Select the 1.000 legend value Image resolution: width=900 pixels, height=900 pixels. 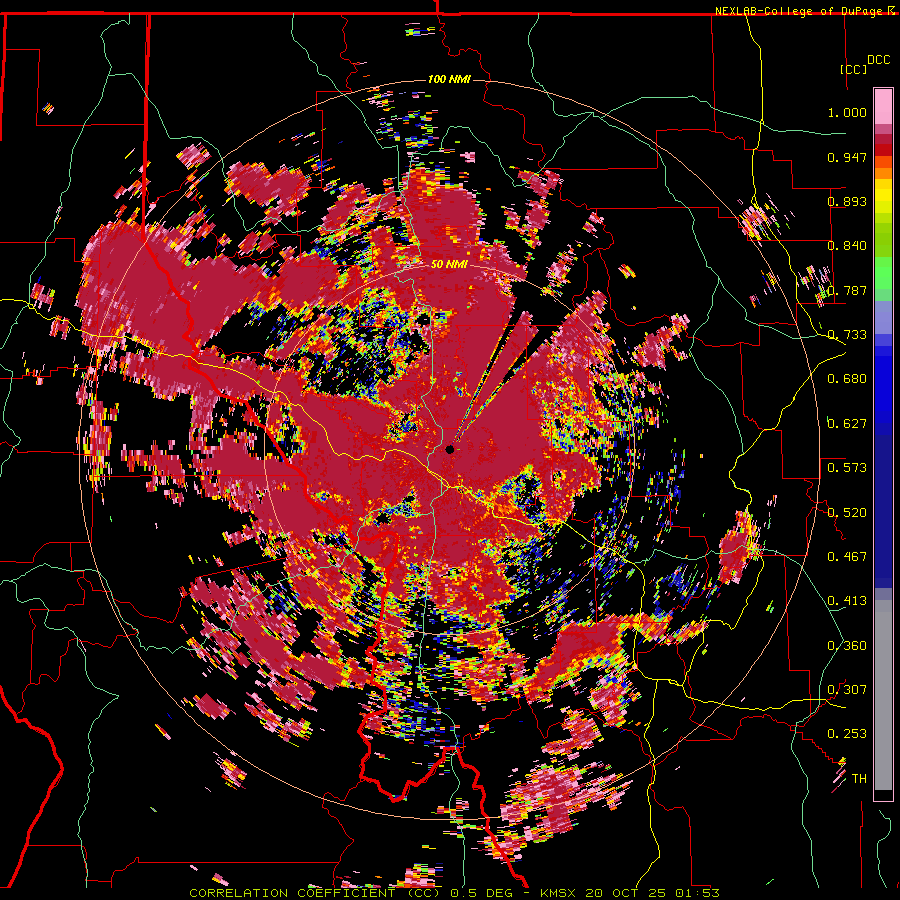click(847, 112)
